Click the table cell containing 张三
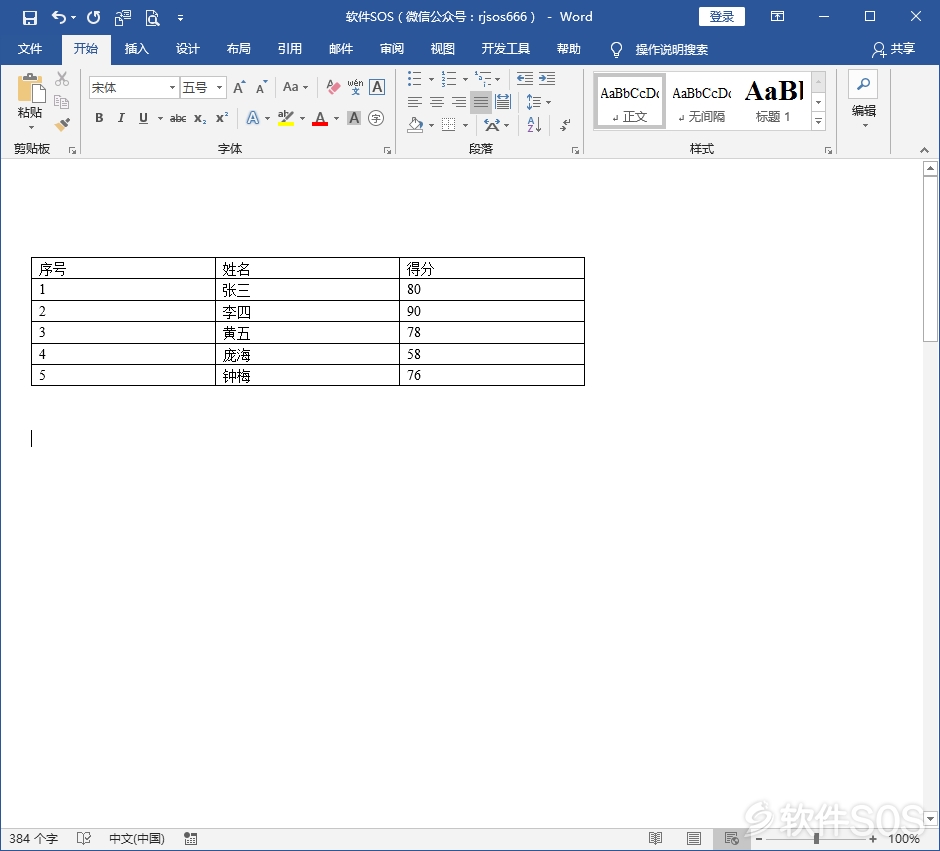 point(307,290)
